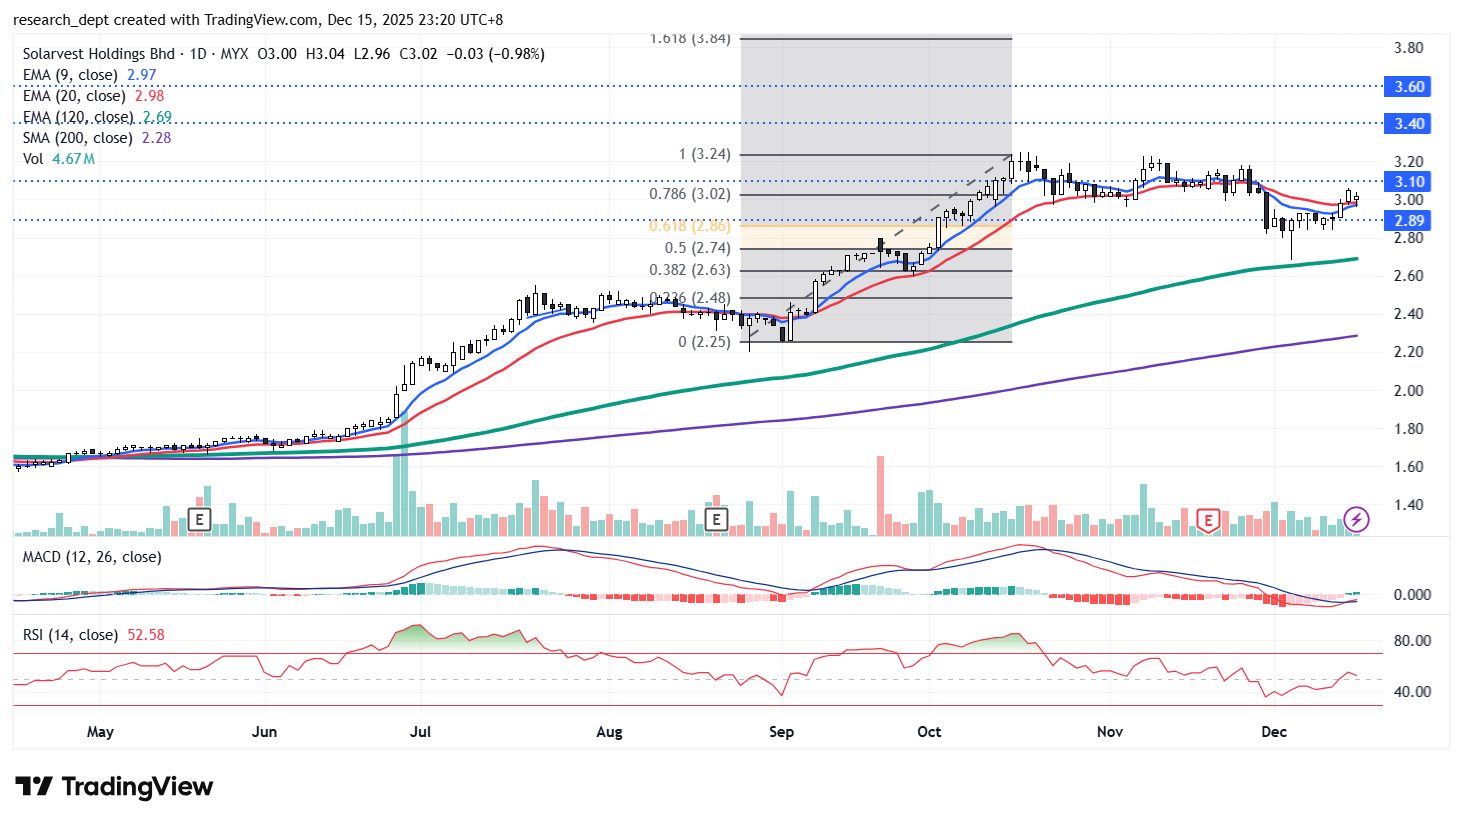Viewport: 1463px width, 824px height.
Task: Click the purple lightning bolt event icon
Action: pos(1356,519)
